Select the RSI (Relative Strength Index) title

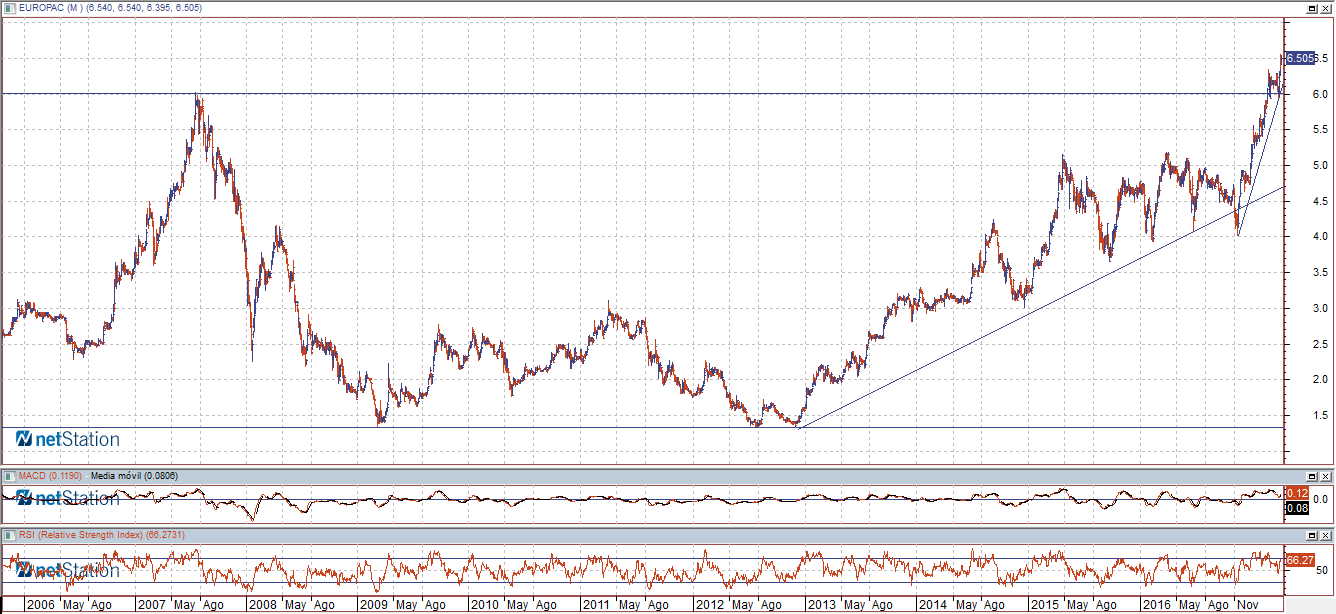coord(83,536)
